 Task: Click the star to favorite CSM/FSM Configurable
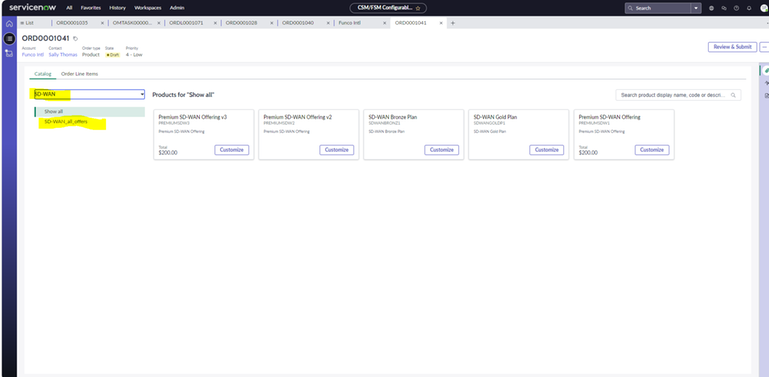coord(418,8)
